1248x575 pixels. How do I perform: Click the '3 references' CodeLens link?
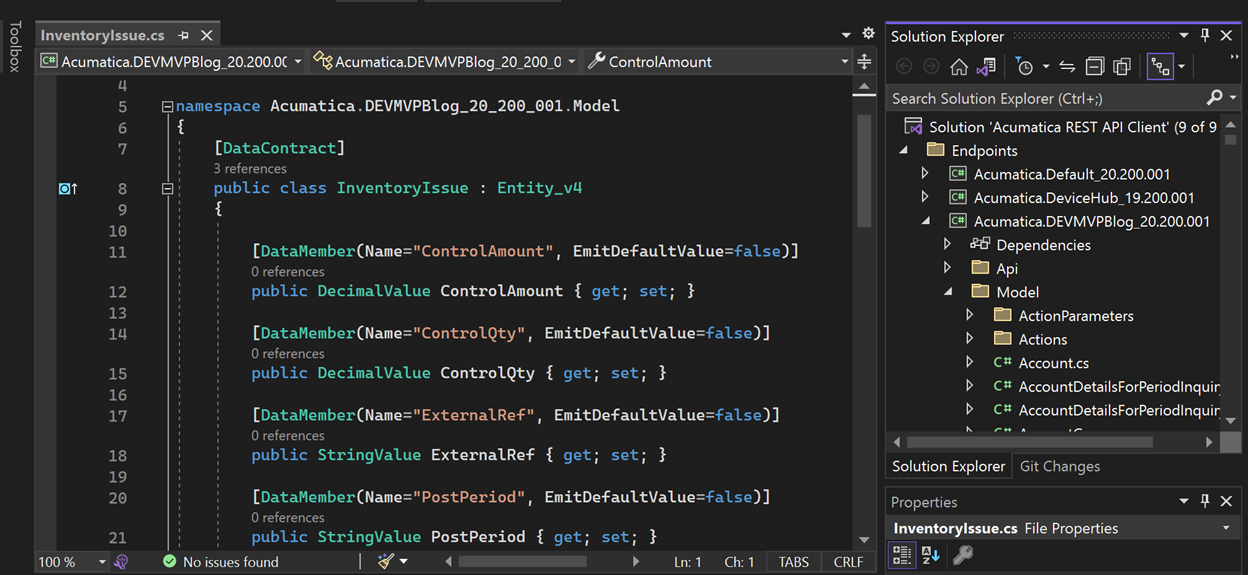[250, 169]
